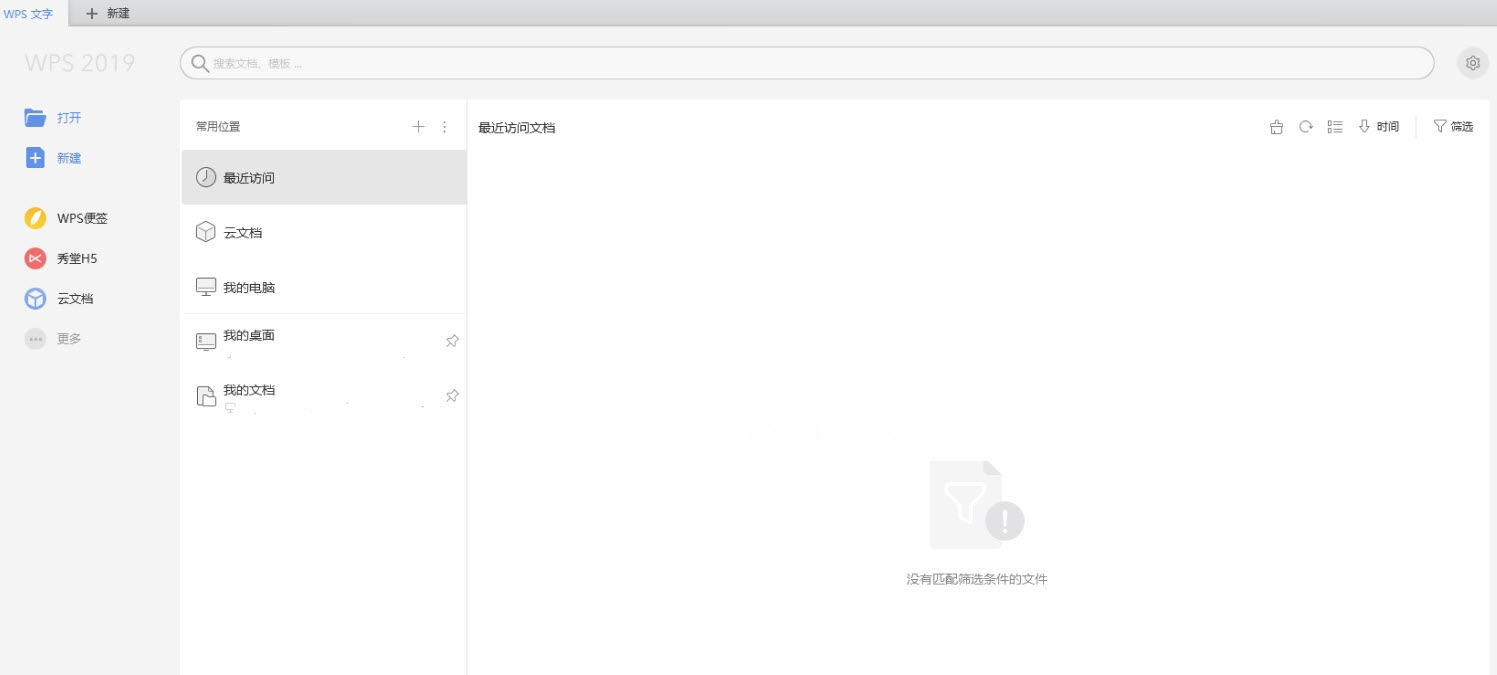The image size is (1497, 675).
Task: Refresh the recent documents list
Action: [x=1305, y=127]
